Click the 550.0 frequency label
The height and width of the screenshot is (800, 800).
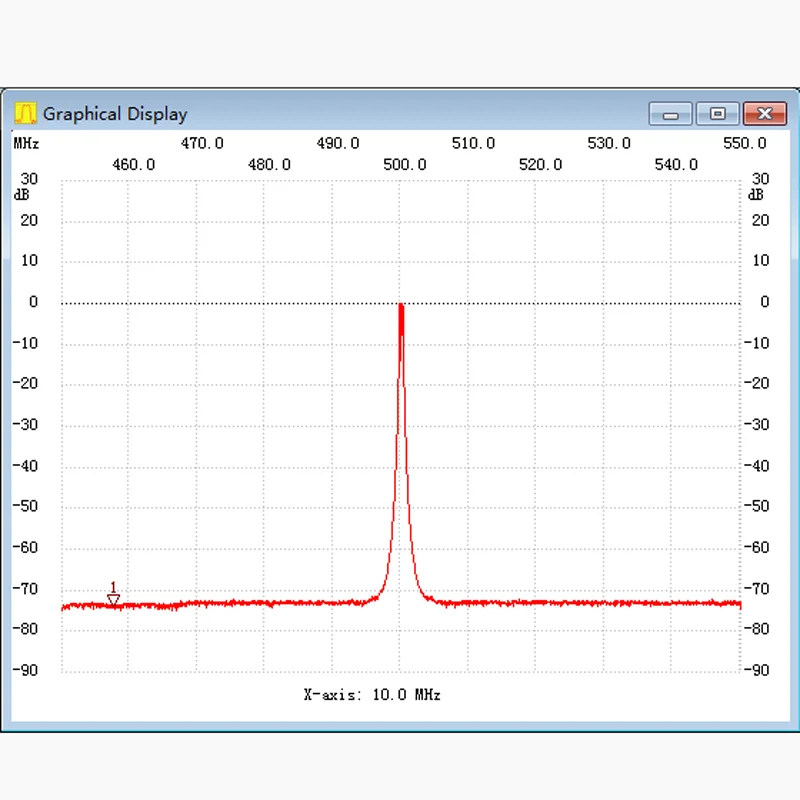pos(744,143)
